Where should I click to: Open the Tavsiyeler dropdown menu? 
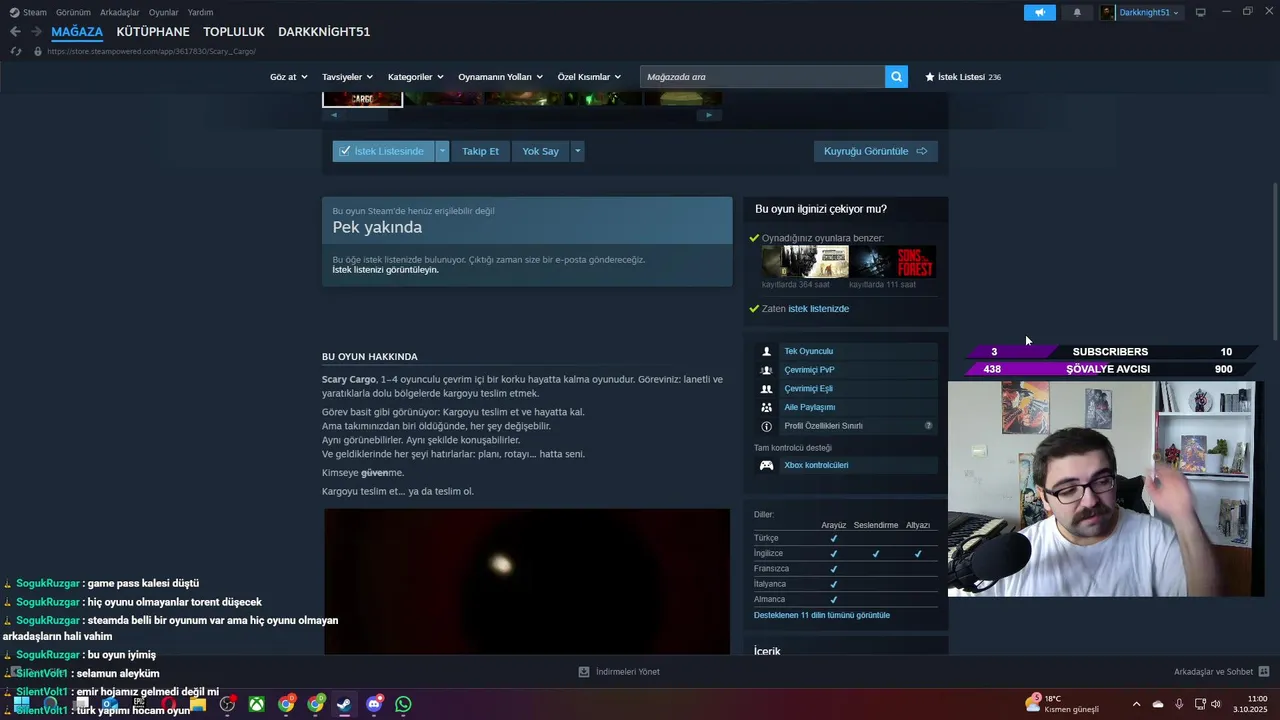tap(347, 77)
